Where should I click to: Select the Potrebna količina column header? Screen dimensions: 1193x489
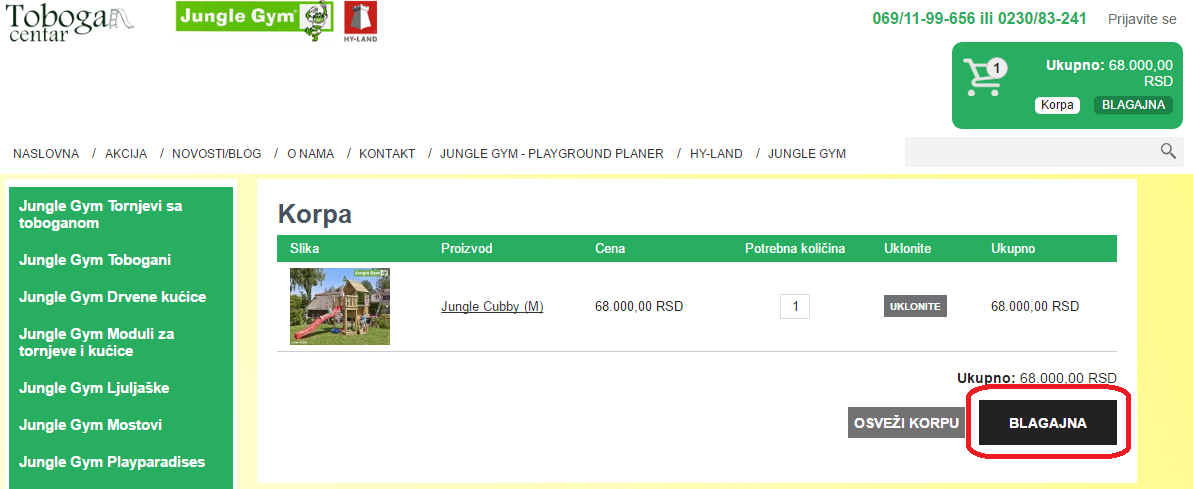tap(795, 249)
